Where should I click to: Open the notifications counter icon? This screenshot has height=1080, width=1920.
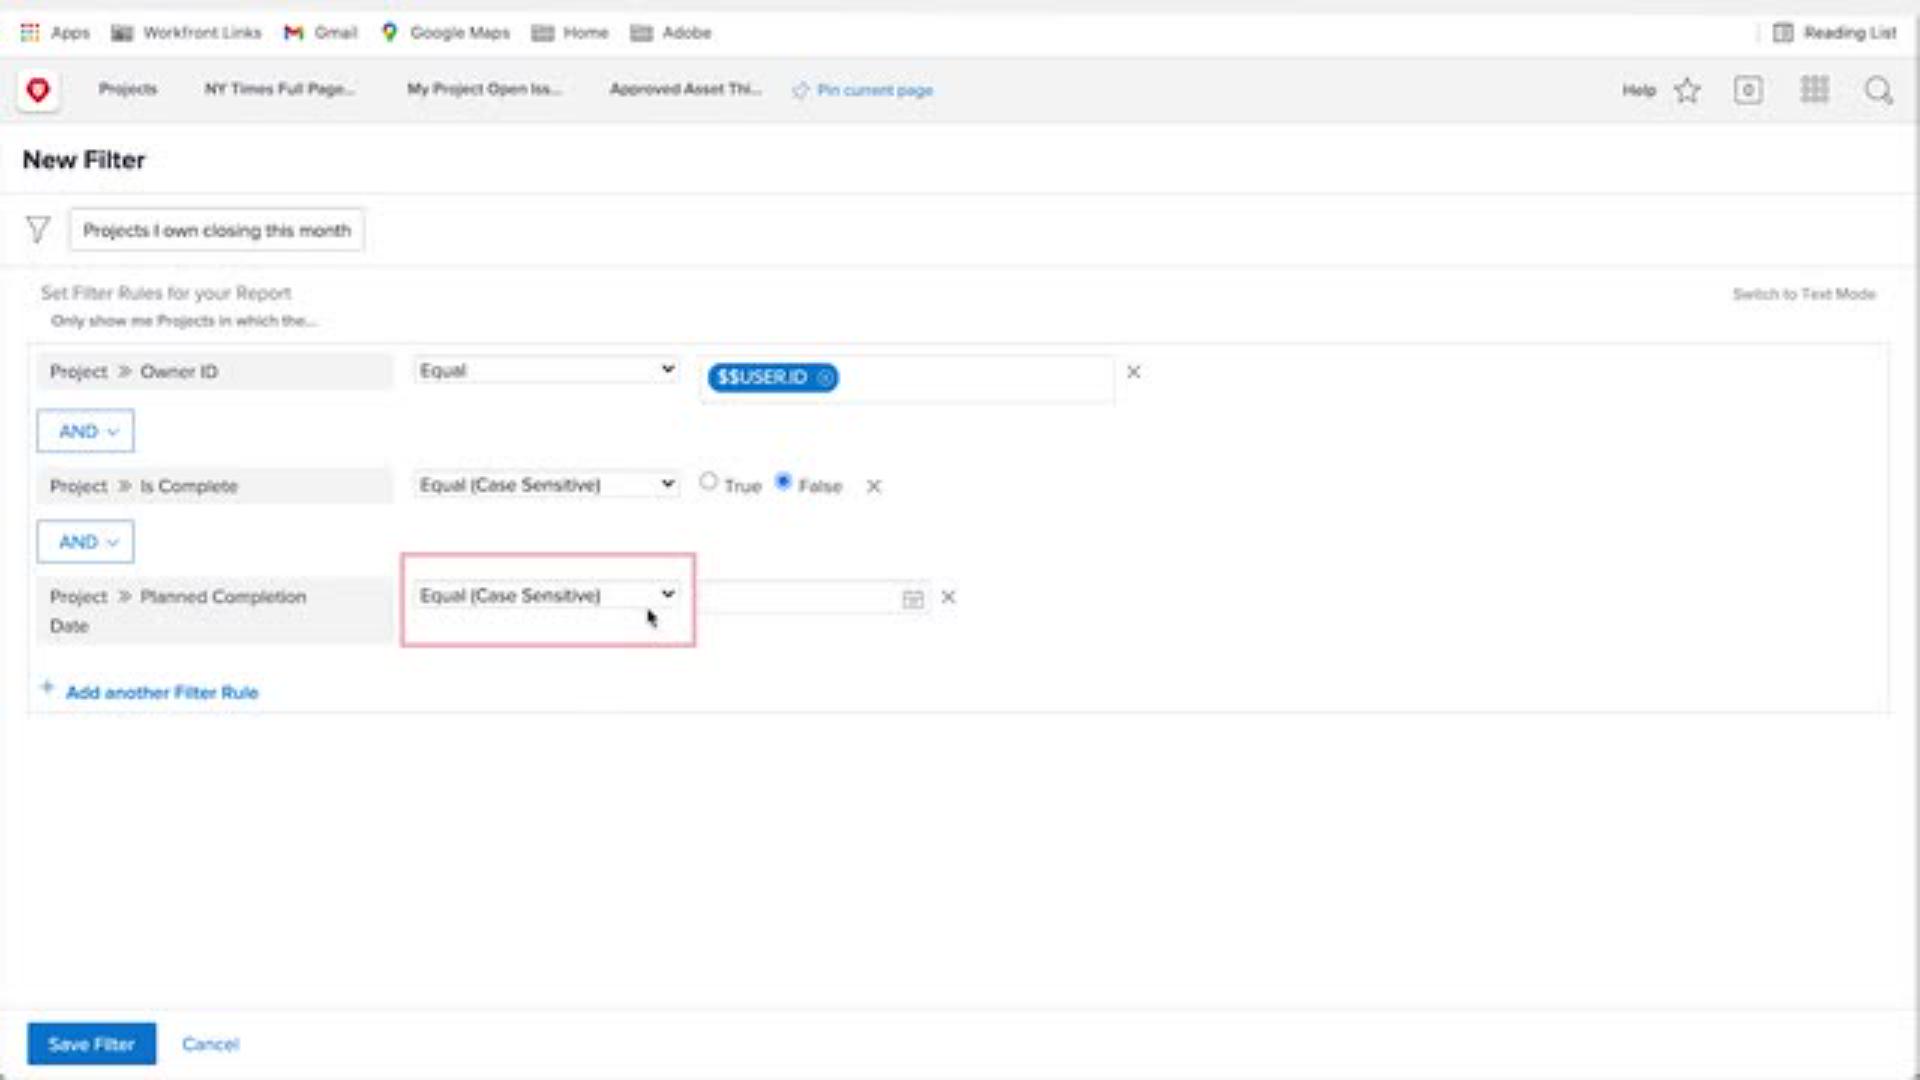click(x=1748, y=91)
